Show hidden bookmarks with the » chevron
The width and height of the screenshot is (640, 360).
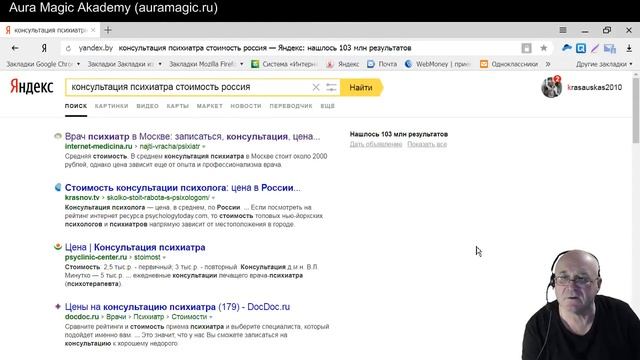(548, 64)
